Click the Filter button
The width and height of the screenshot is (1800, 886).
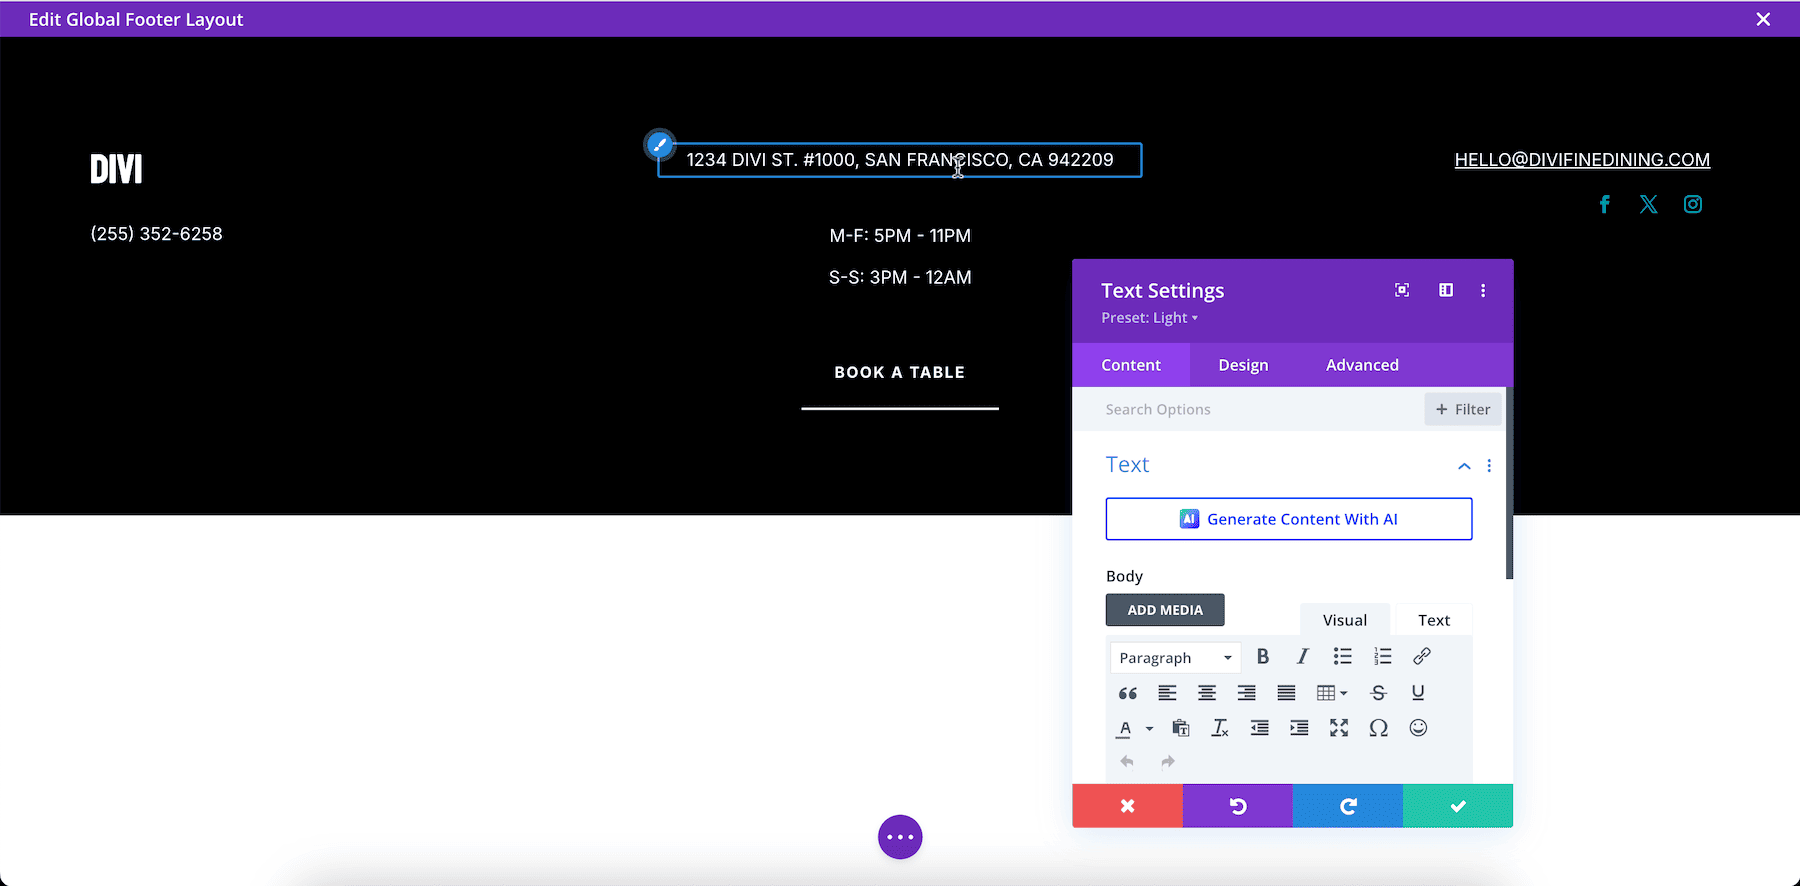[1463, 409]
